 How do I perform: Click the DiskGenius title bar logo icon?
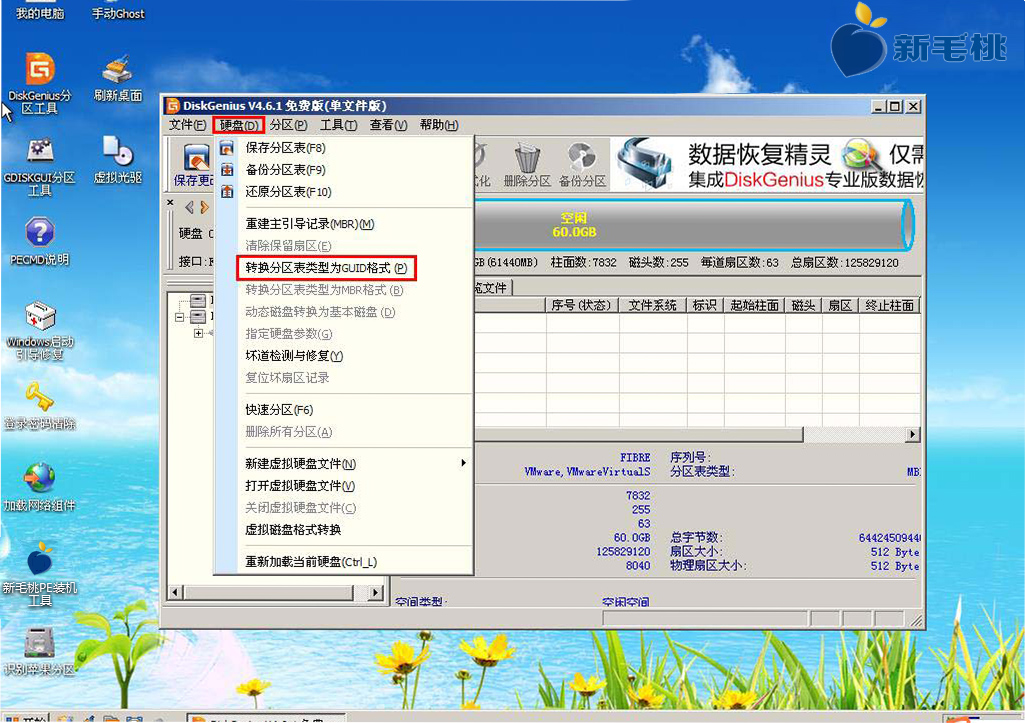[173, 105]
